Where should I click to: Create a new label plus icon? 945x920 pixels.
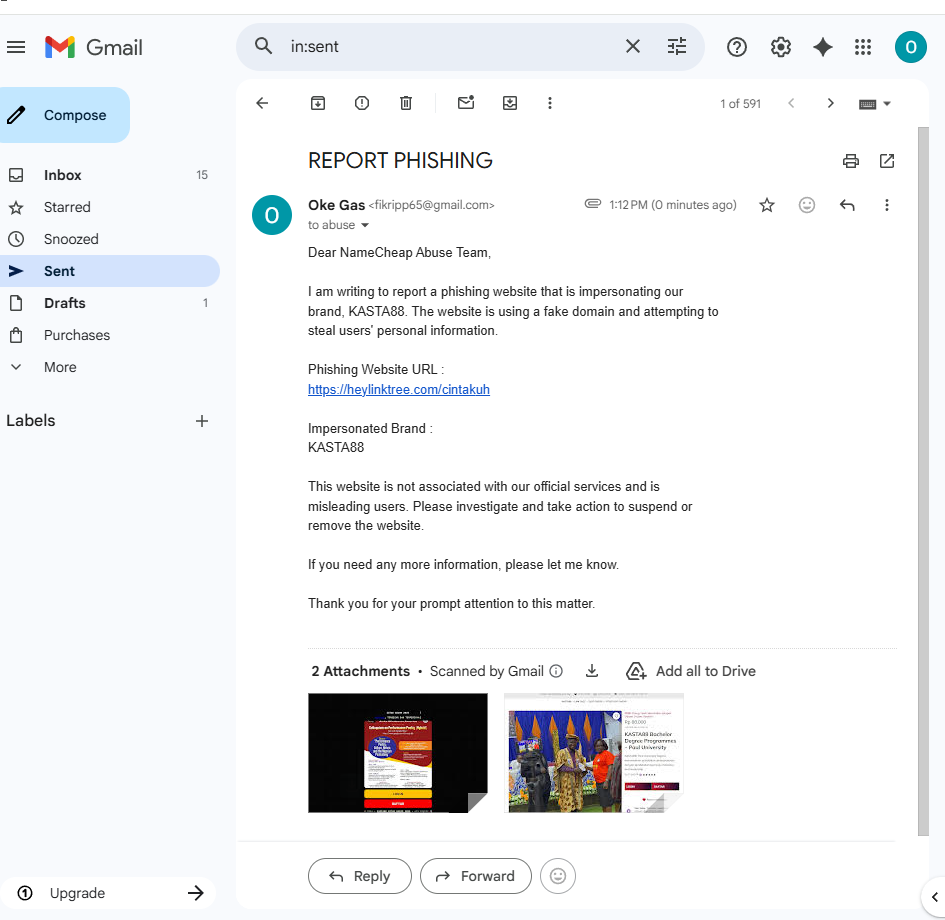coord(202,421)
